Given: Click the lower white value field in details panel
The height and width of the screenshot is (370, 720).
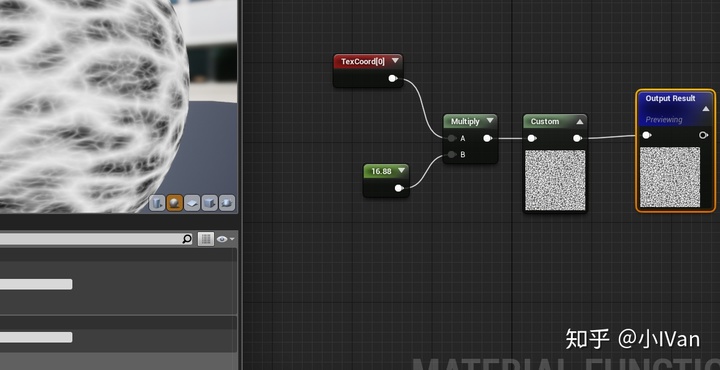Looking at the screenshot, I should pyautogui.click(x=36, y=337).
